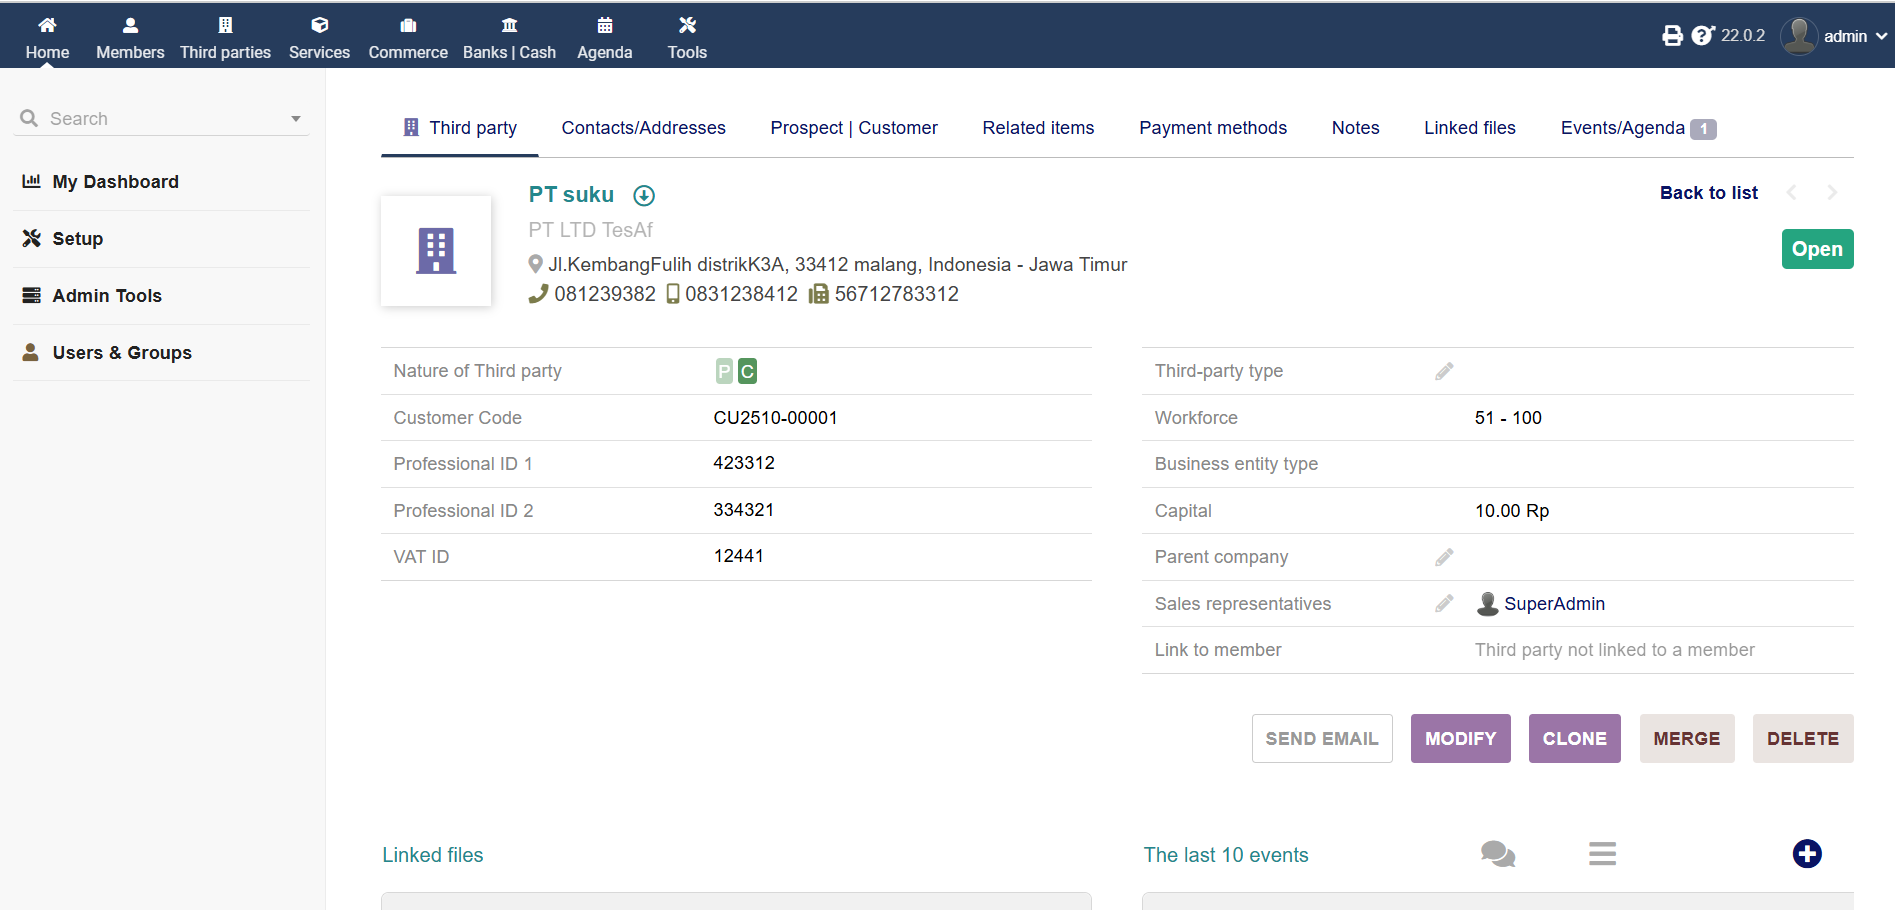The width and height of the screenshot is (1895, 910).
Task: Click the CLONE button
Action: coord(1574,739)
